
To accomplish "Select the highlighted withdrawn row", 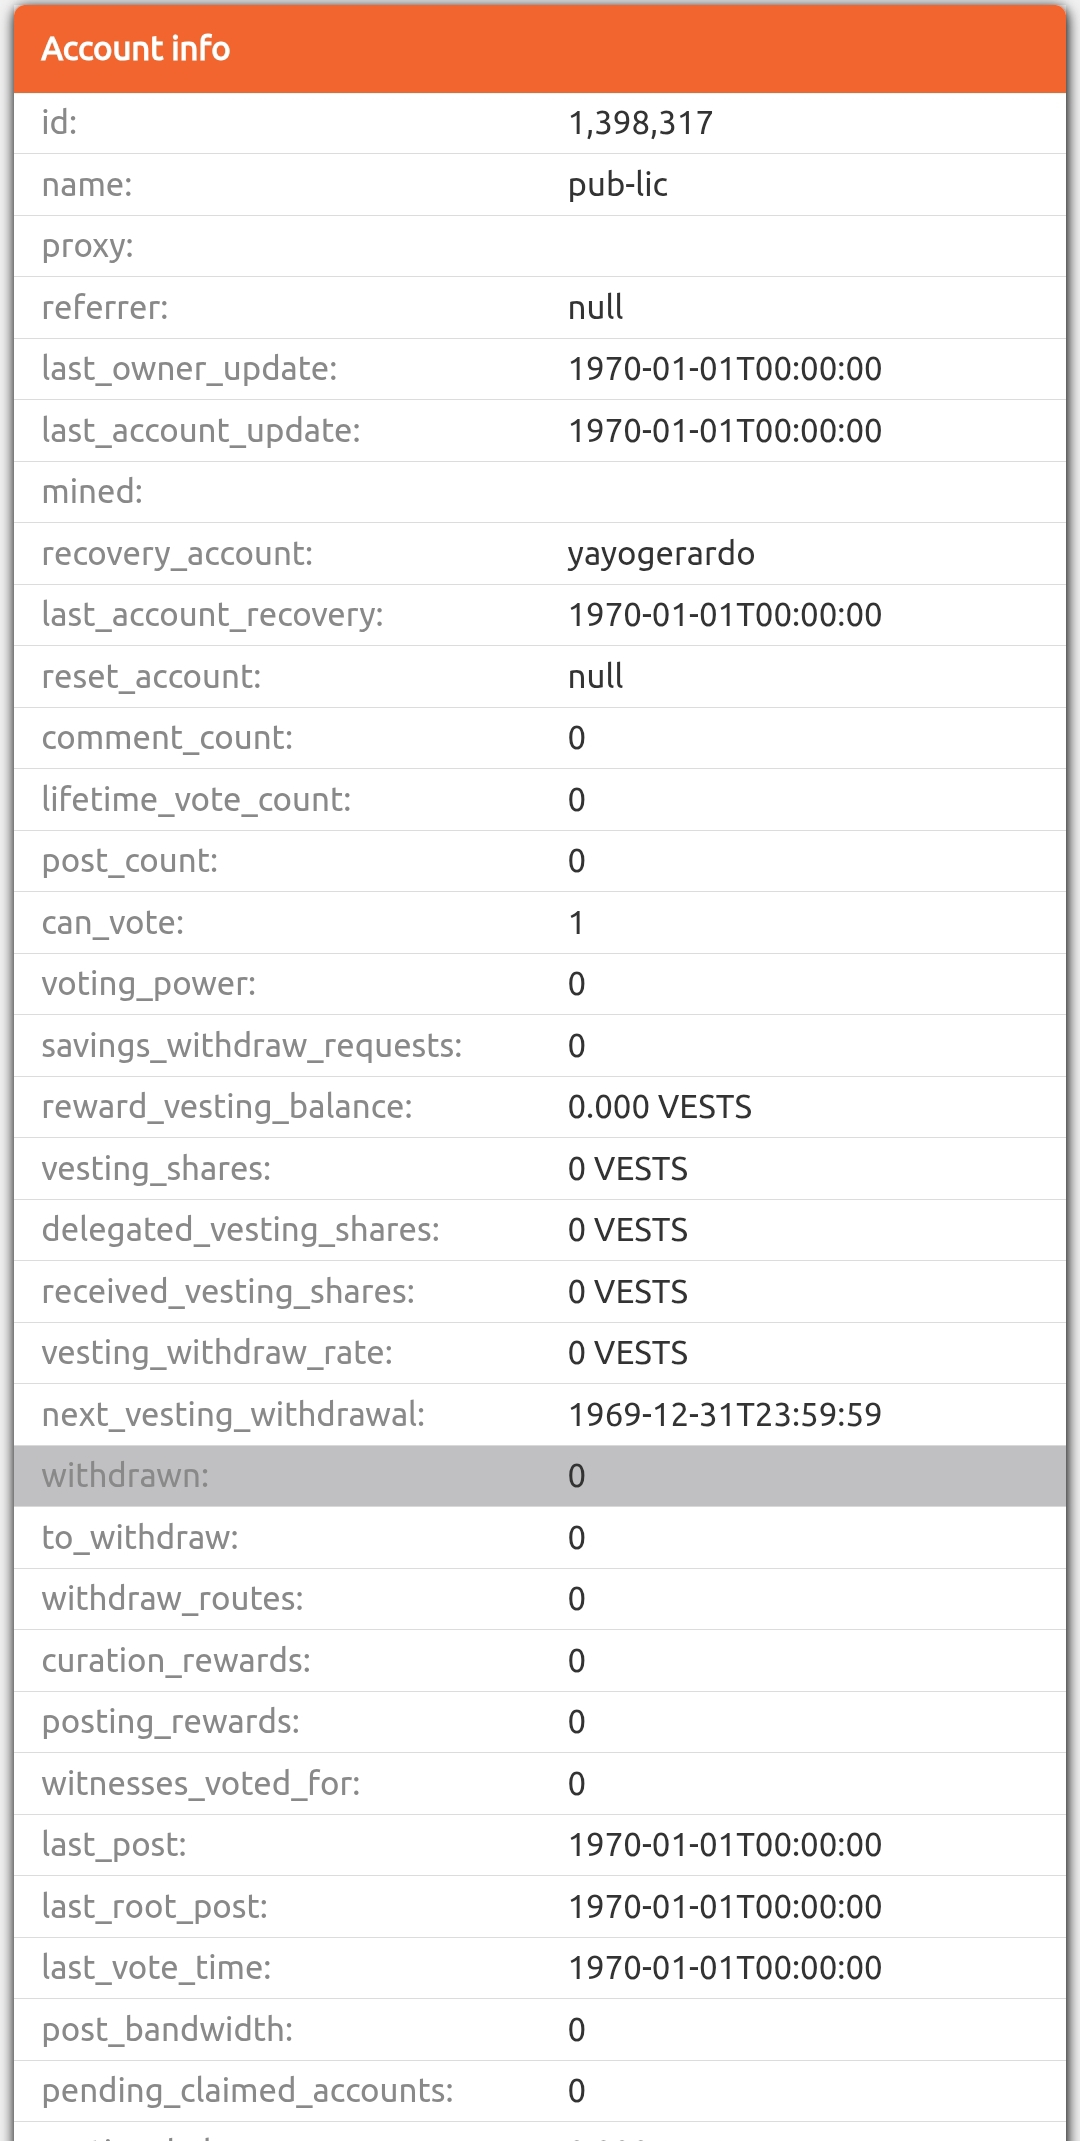I will click(540, 1476).
